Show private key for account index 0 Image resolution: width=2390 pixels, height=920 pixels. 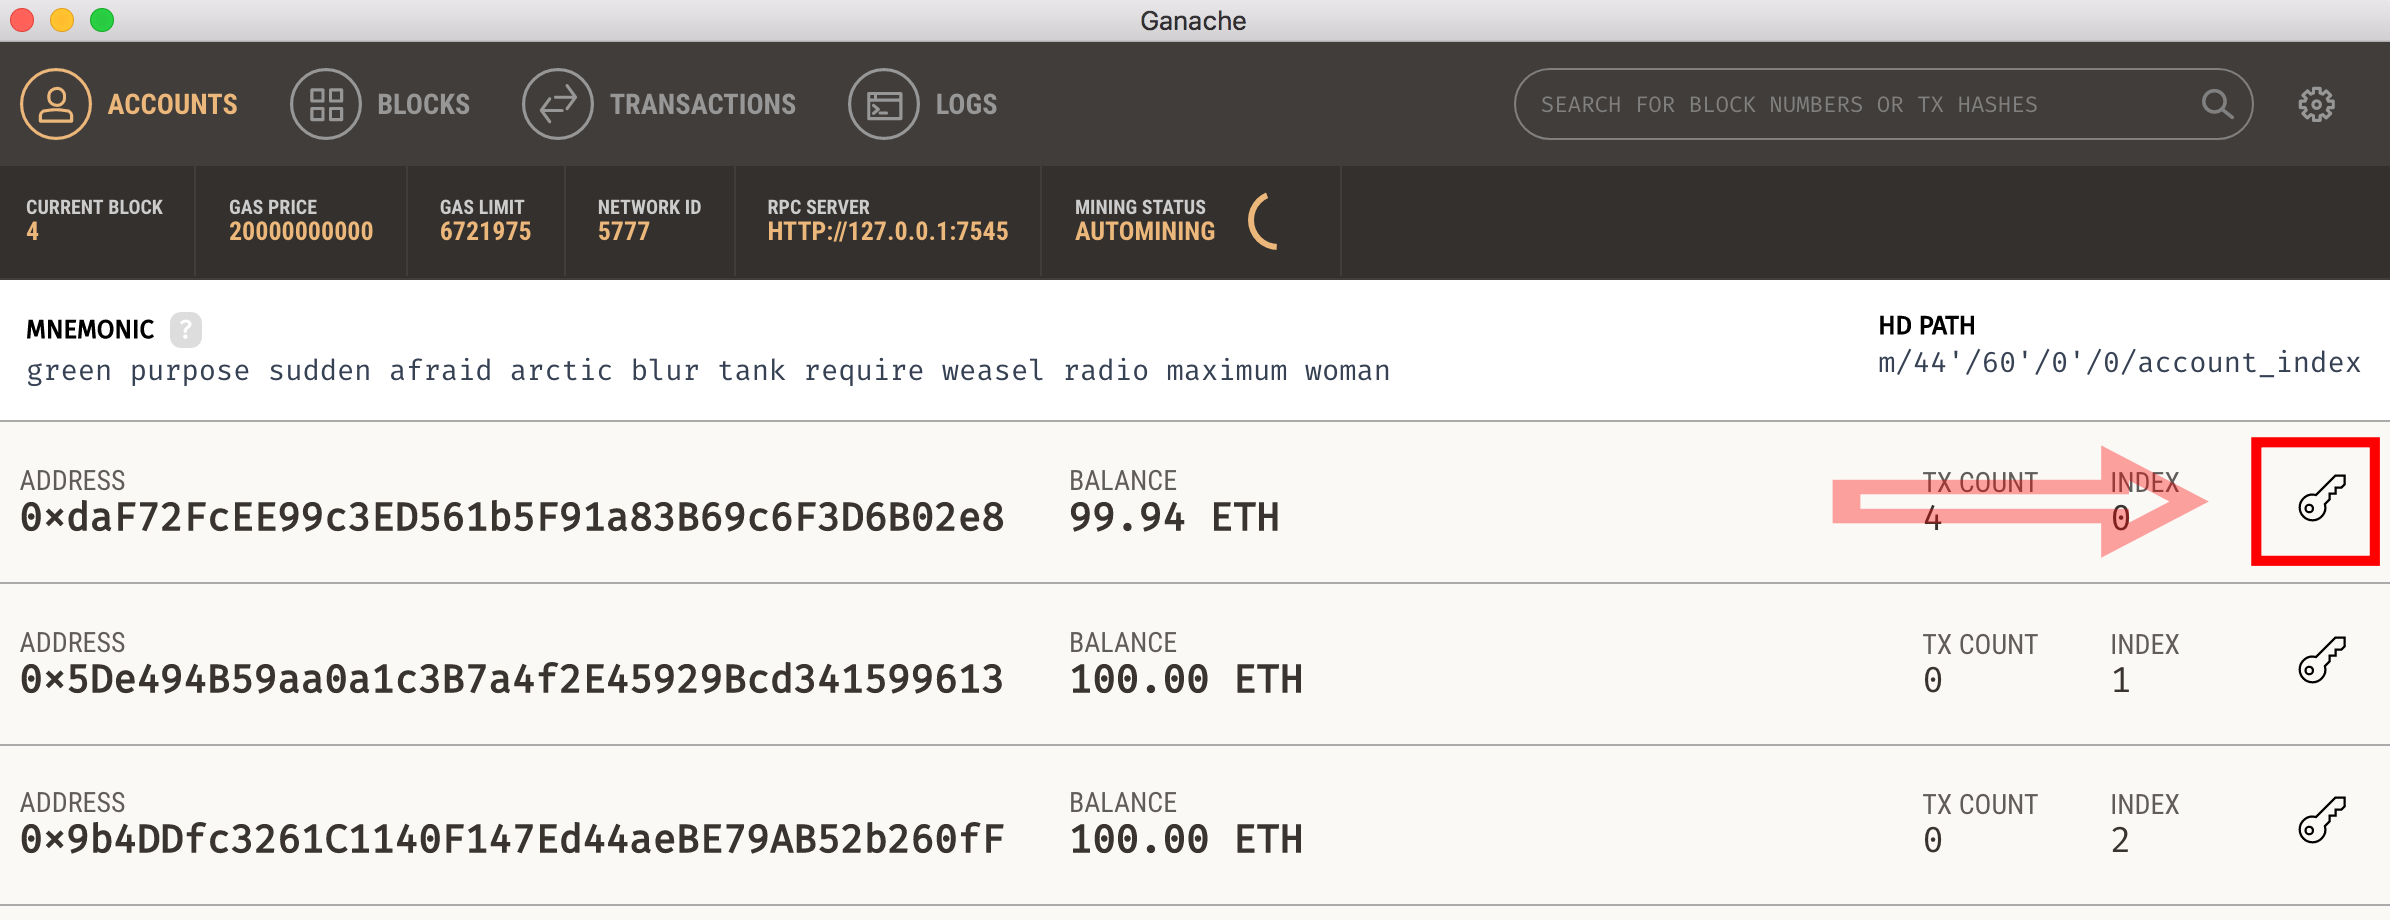pos(2321,498)
